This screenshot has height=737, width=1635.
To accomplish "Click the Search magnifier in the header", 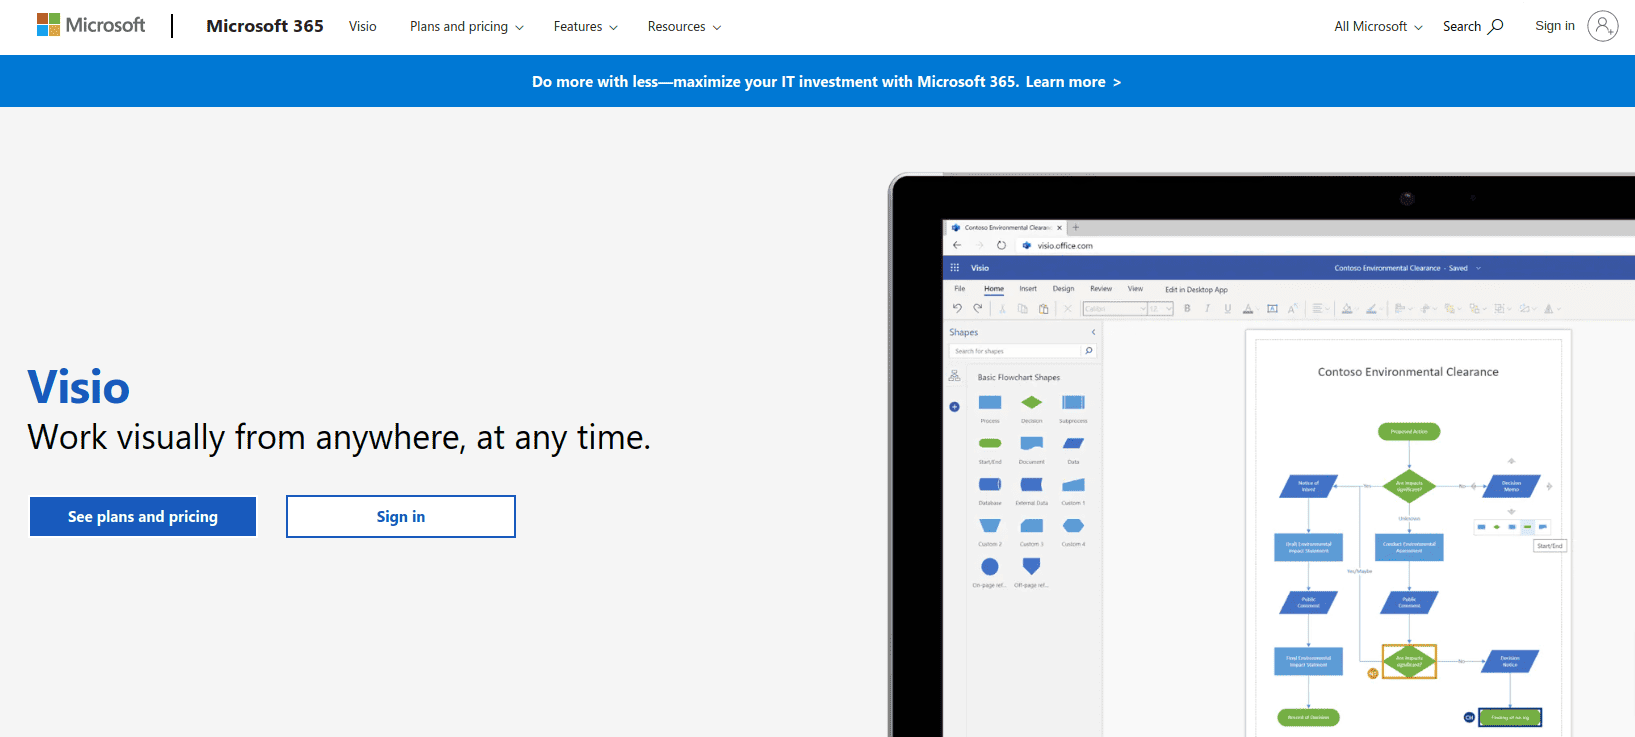I will [1496, 26].
